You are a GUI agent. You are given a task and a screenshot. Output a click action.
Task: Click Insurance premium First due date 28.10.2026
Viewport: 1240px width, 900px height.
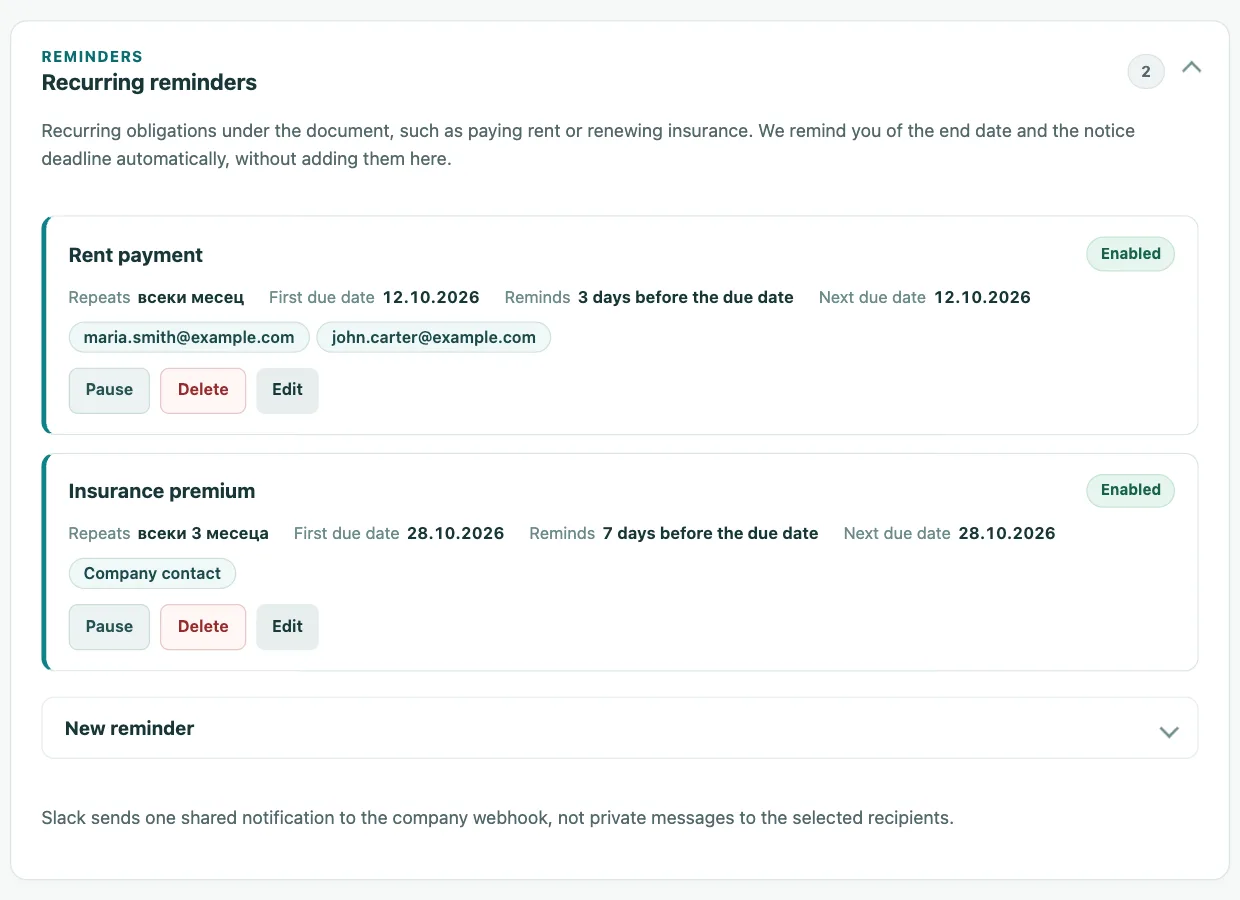pyautogui.click(x=455, y=533)
